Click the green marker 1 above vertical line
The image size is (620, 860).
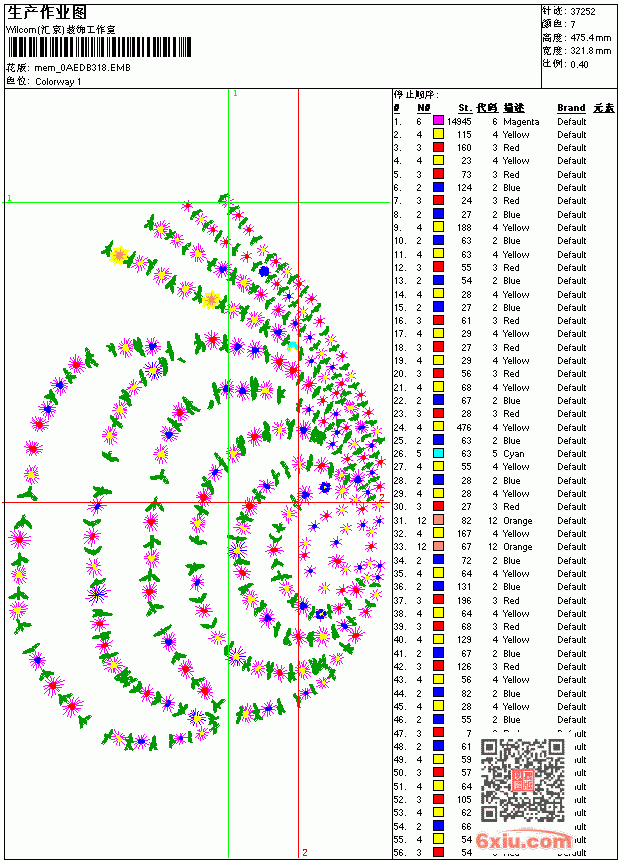pos(235,93)
